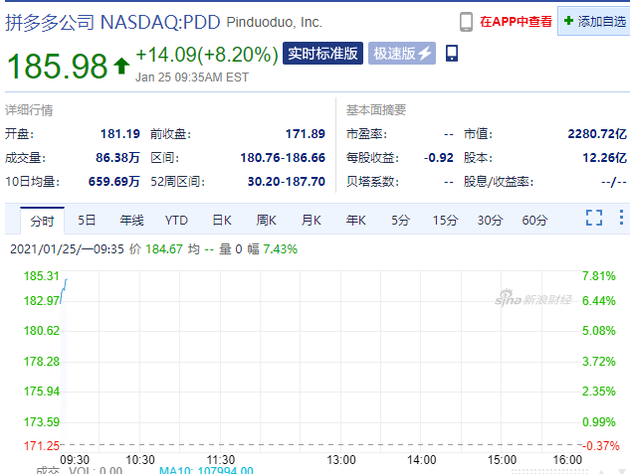Screen dimensions: 630x474
Task: Click the 13:00 time axis label
Action: [341, 460]
